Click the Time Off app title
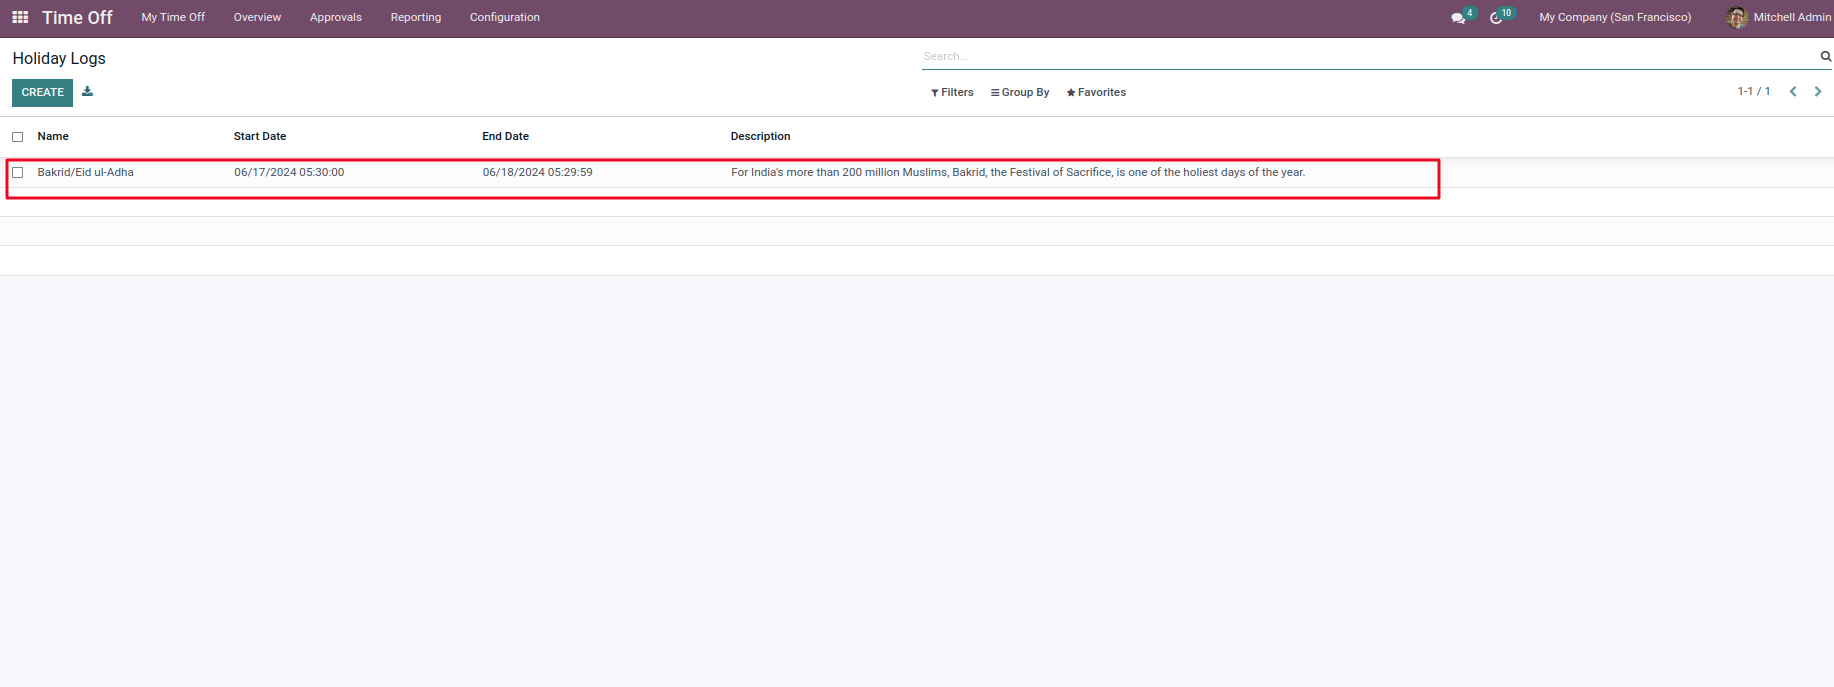Screen dimensions: 1834x687 coord(77,18)
